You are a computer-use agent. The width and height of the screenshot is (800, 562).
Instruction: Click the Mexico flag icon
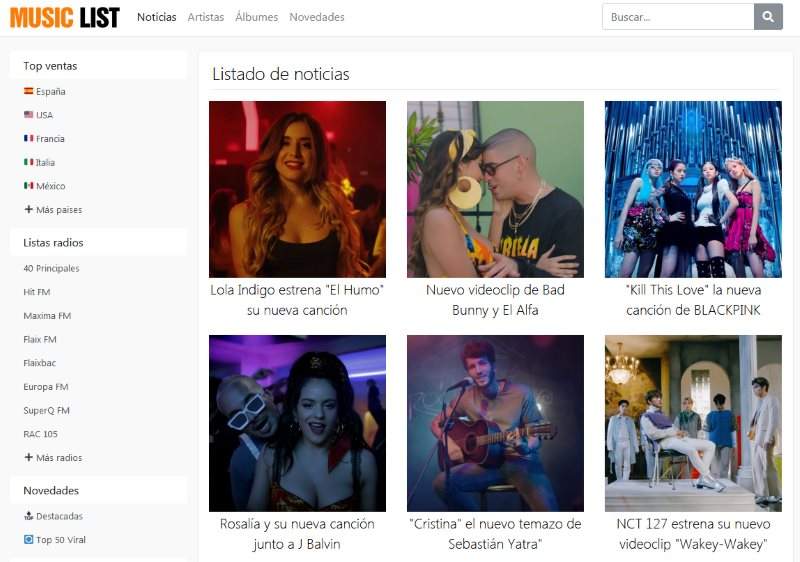pos(29,186)
